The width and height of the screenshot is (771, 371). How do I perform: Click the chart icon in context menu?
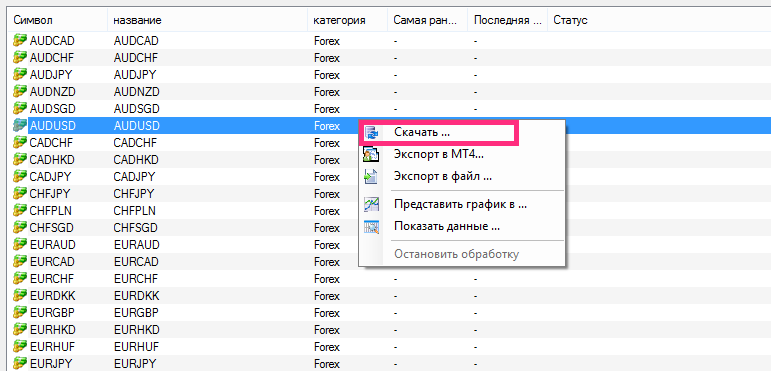click(371, 204)
